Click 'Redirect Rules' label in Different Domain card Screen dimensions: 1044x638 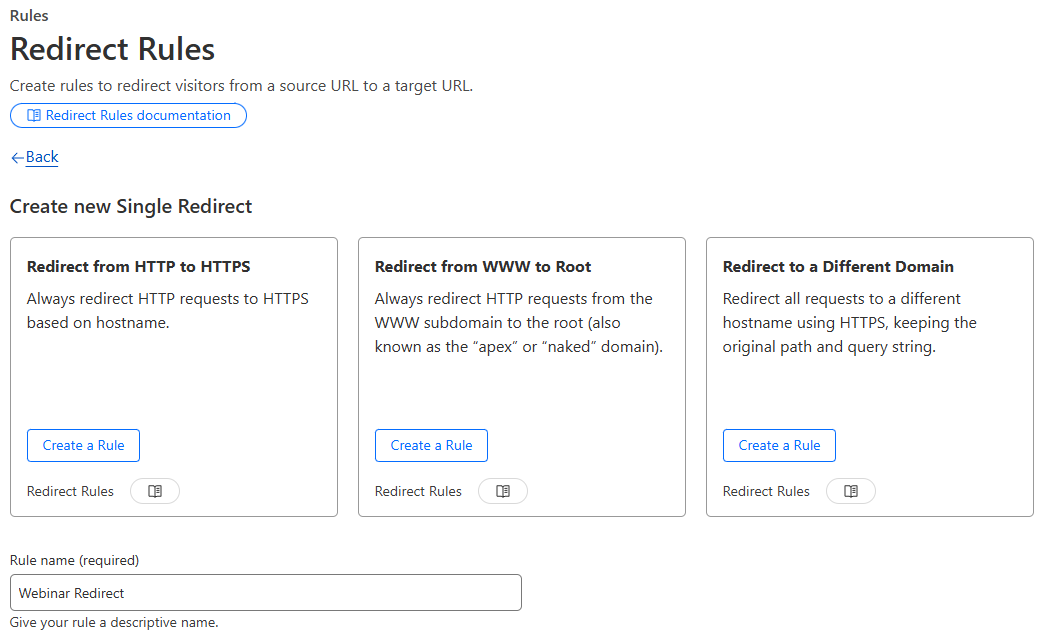pos(766,491)
